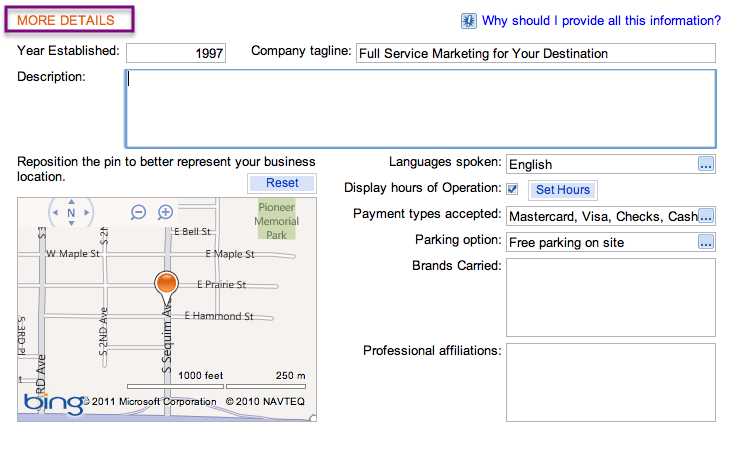Click into the Description text area
Viewport: 734px width, 473px height.
pyautogui.click(x=420, y=108)
